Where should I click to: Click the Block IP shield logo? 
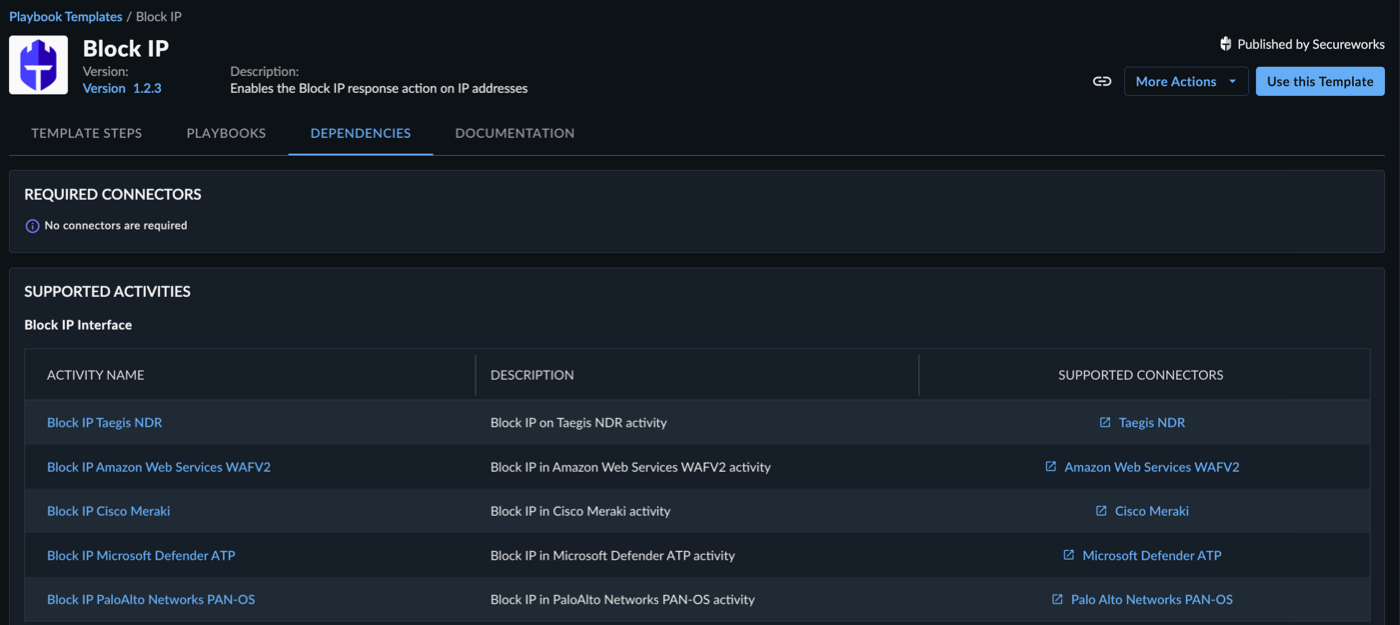(38, 65)
